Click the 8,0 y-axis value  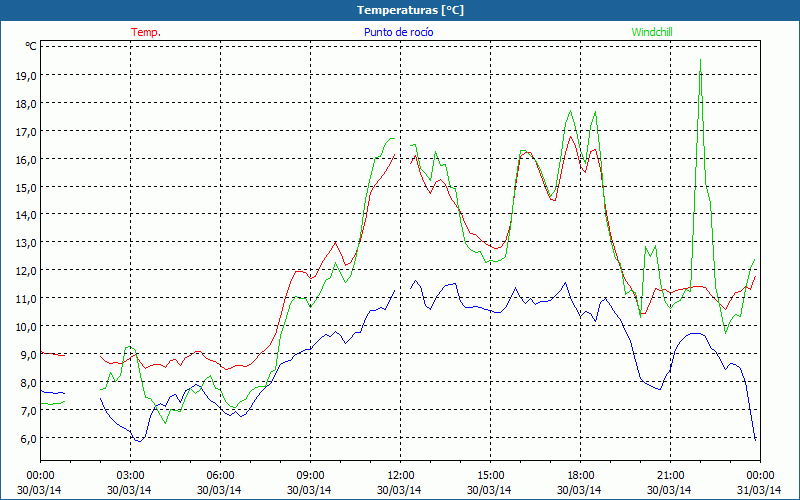pos(28,383)
